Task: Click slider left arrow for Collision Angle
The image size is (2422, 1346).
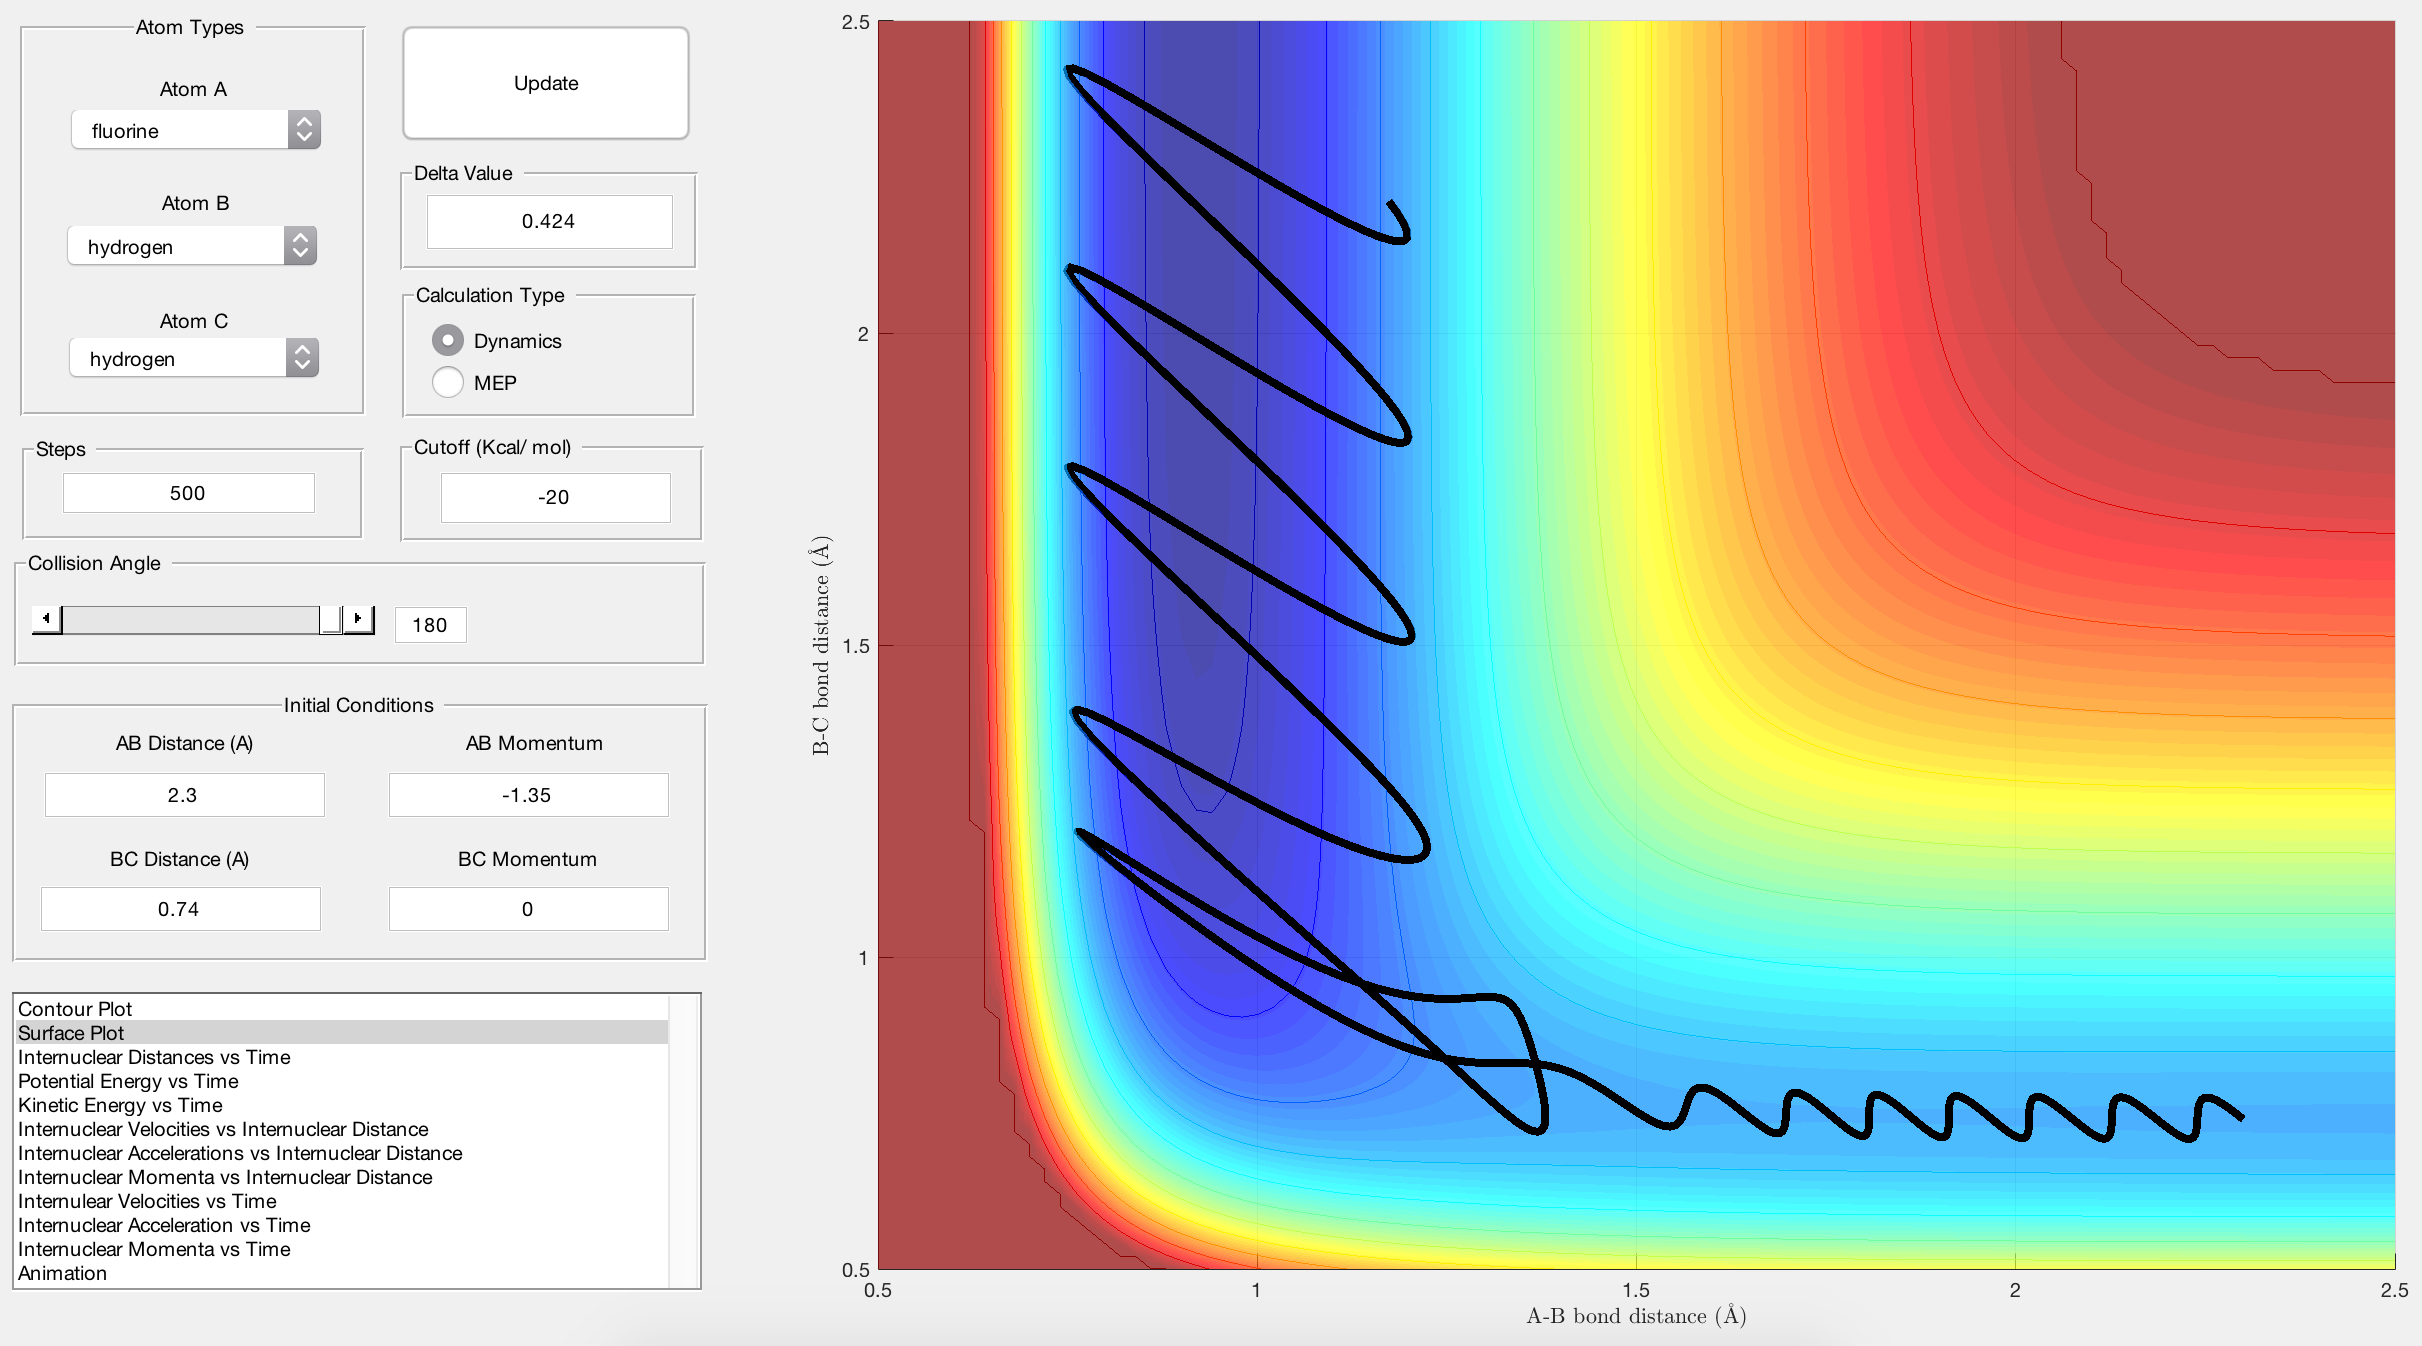Action: pos(46,619)
